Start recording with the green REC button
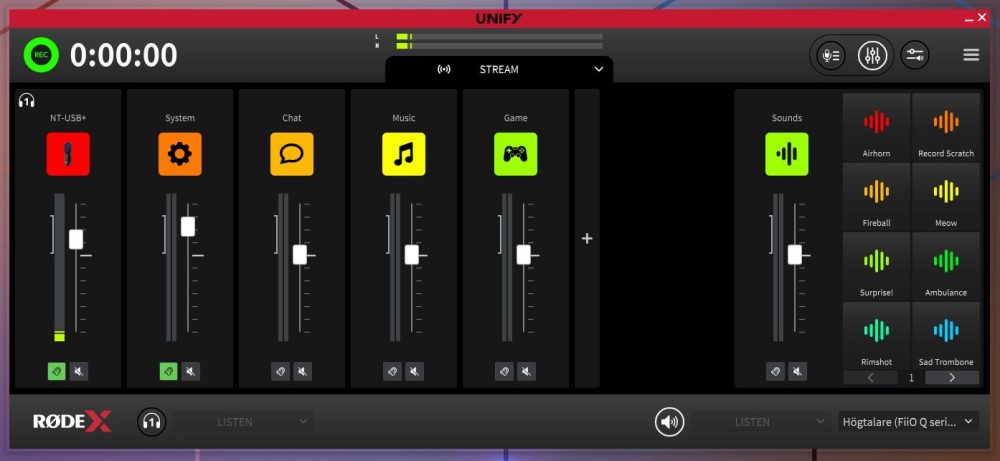Viewport: 1000px width, 461px height. pyautogui.click(x=41, y=55)
